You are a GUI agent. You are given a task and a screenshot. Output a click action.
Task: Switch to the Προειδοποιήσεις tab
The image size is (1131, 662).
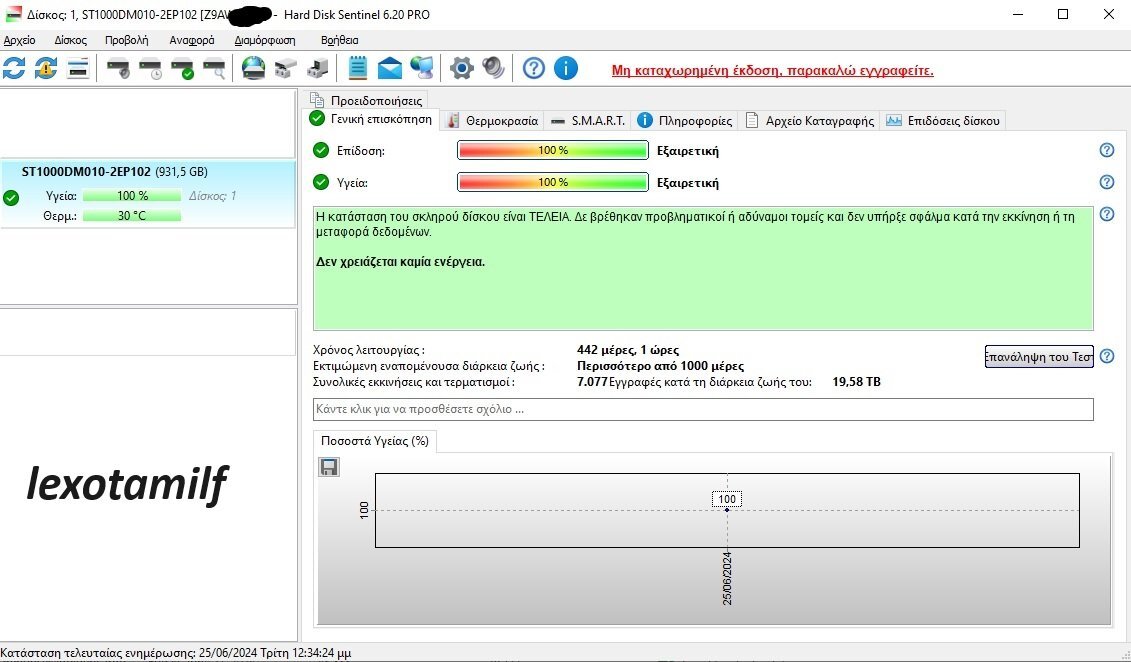[x=367, y=100]
